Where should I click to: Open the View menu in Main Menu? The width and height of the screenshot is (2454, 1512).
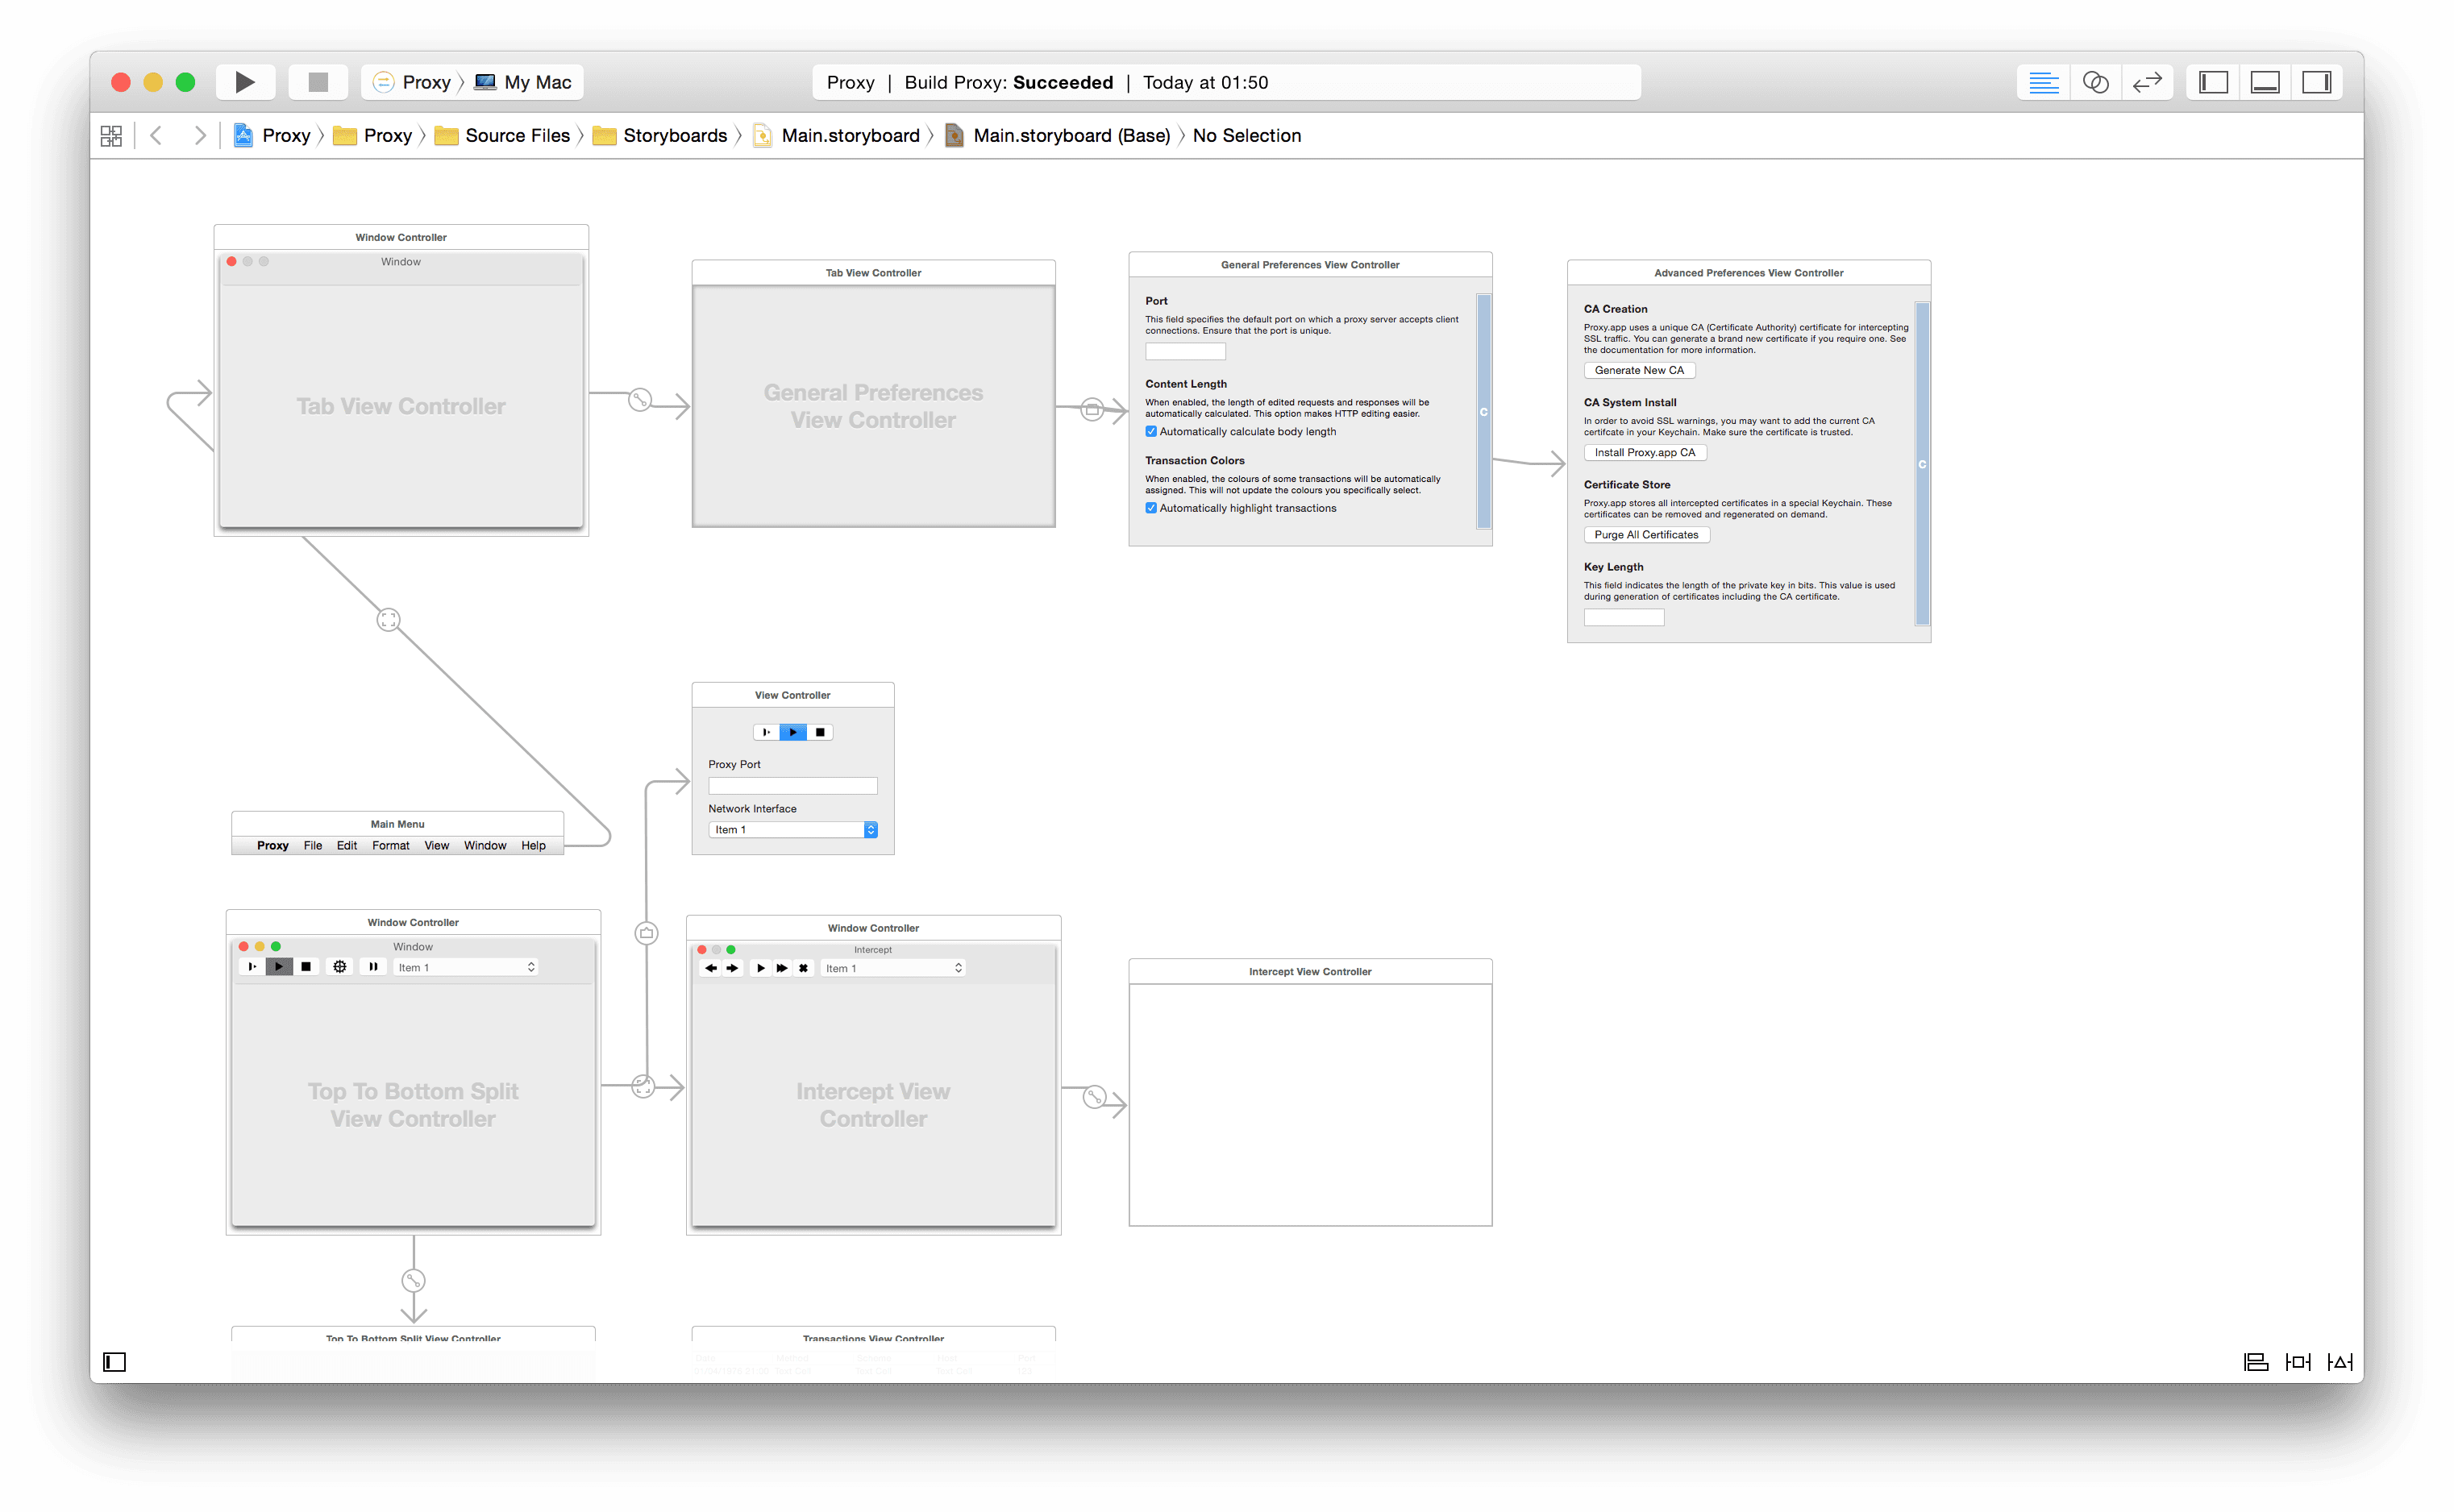[437, 846]
